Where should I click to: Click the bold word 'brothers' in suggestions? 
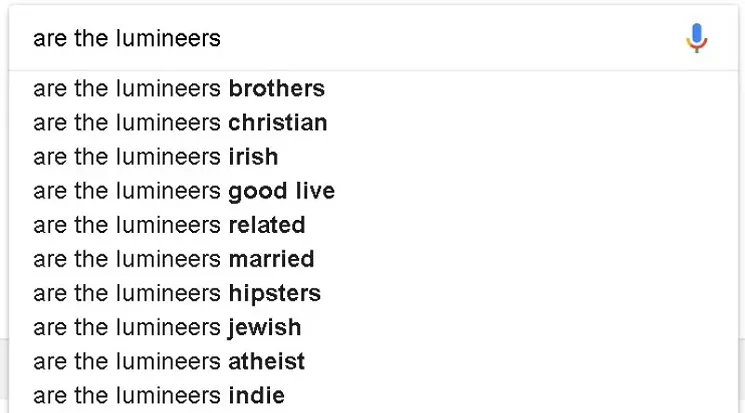pyautogui.click(x=277, y=88)
